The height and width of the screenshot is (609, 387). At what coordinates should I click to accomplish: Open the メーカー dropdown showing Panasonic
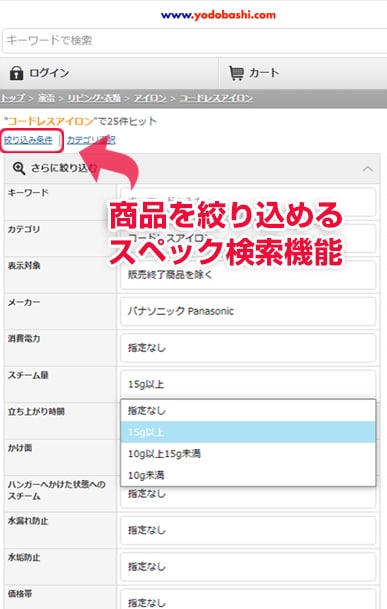[x=248, y=311]
